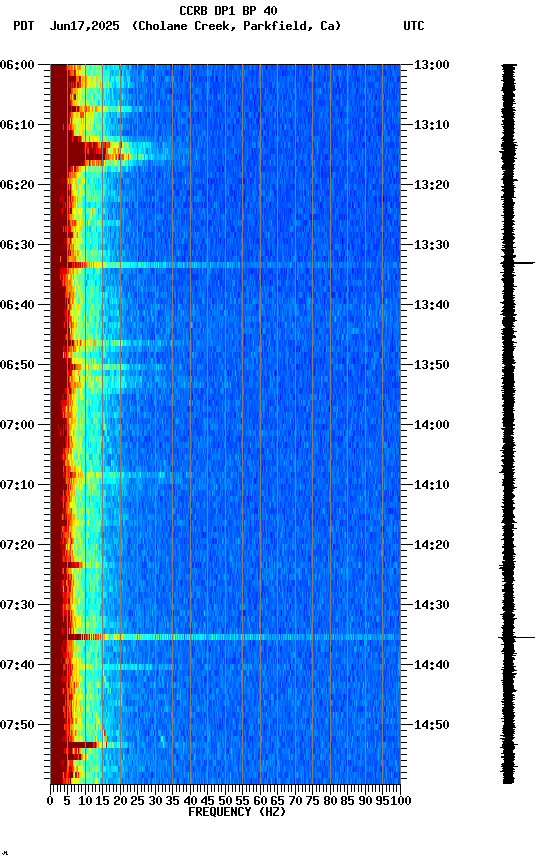Click the 75 Hz frequency axis label
This screenshot has width=552, height=864.
pos(312,801)
